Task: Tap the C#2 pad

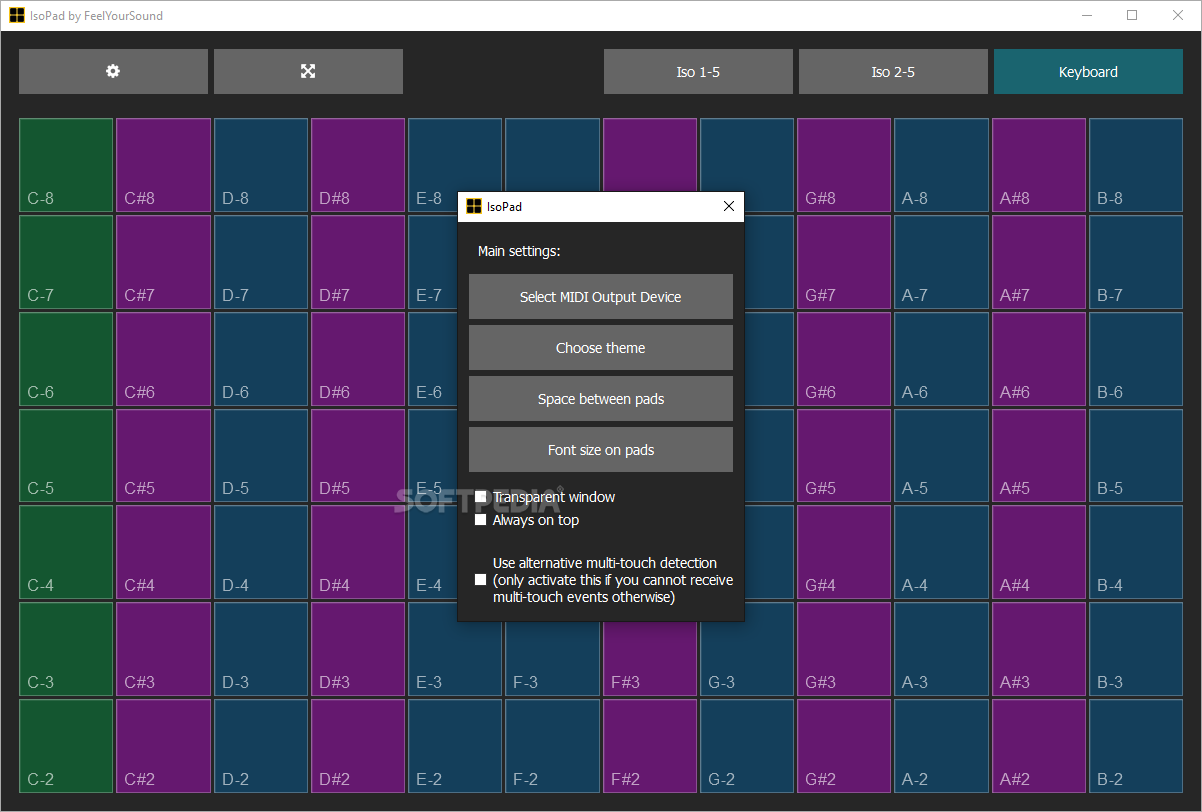Action: pyautogui.click(x=164, y=747)
